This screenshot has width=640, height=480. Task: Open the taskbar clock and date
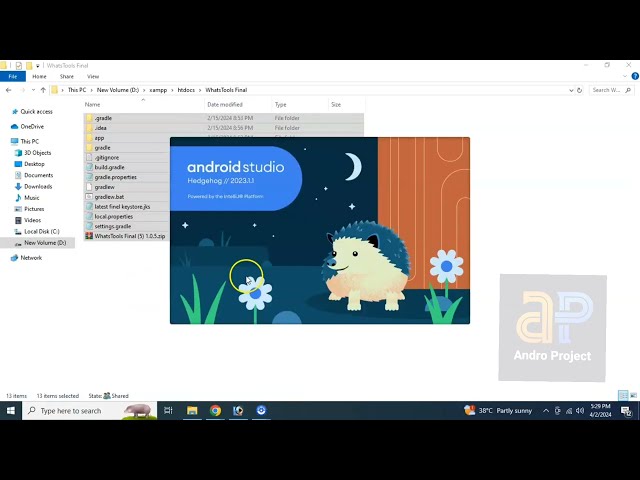[x=600, y=411]
